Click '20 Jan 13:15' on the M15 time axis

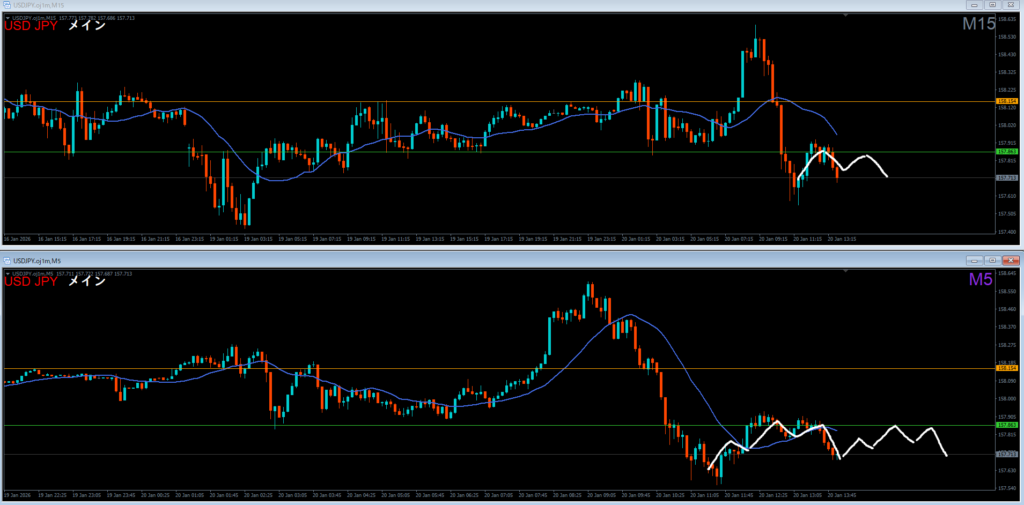[842, 239]
